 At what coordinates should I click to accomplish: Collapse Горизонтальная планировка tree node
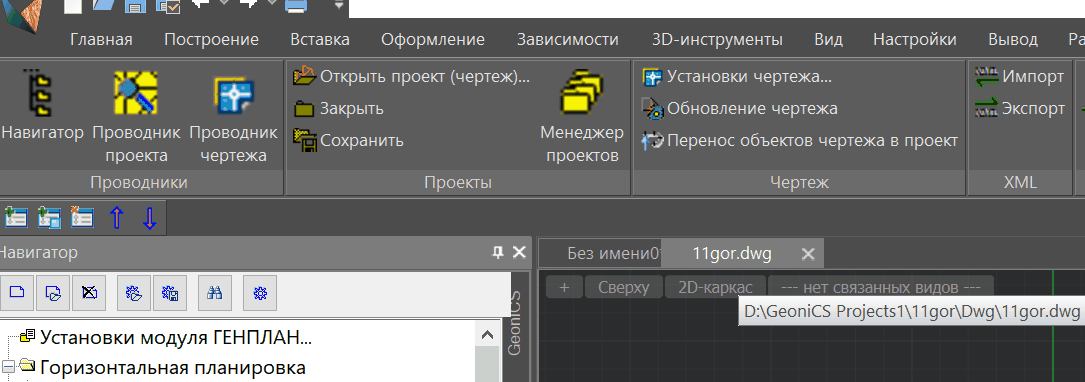tap(8, 366)
